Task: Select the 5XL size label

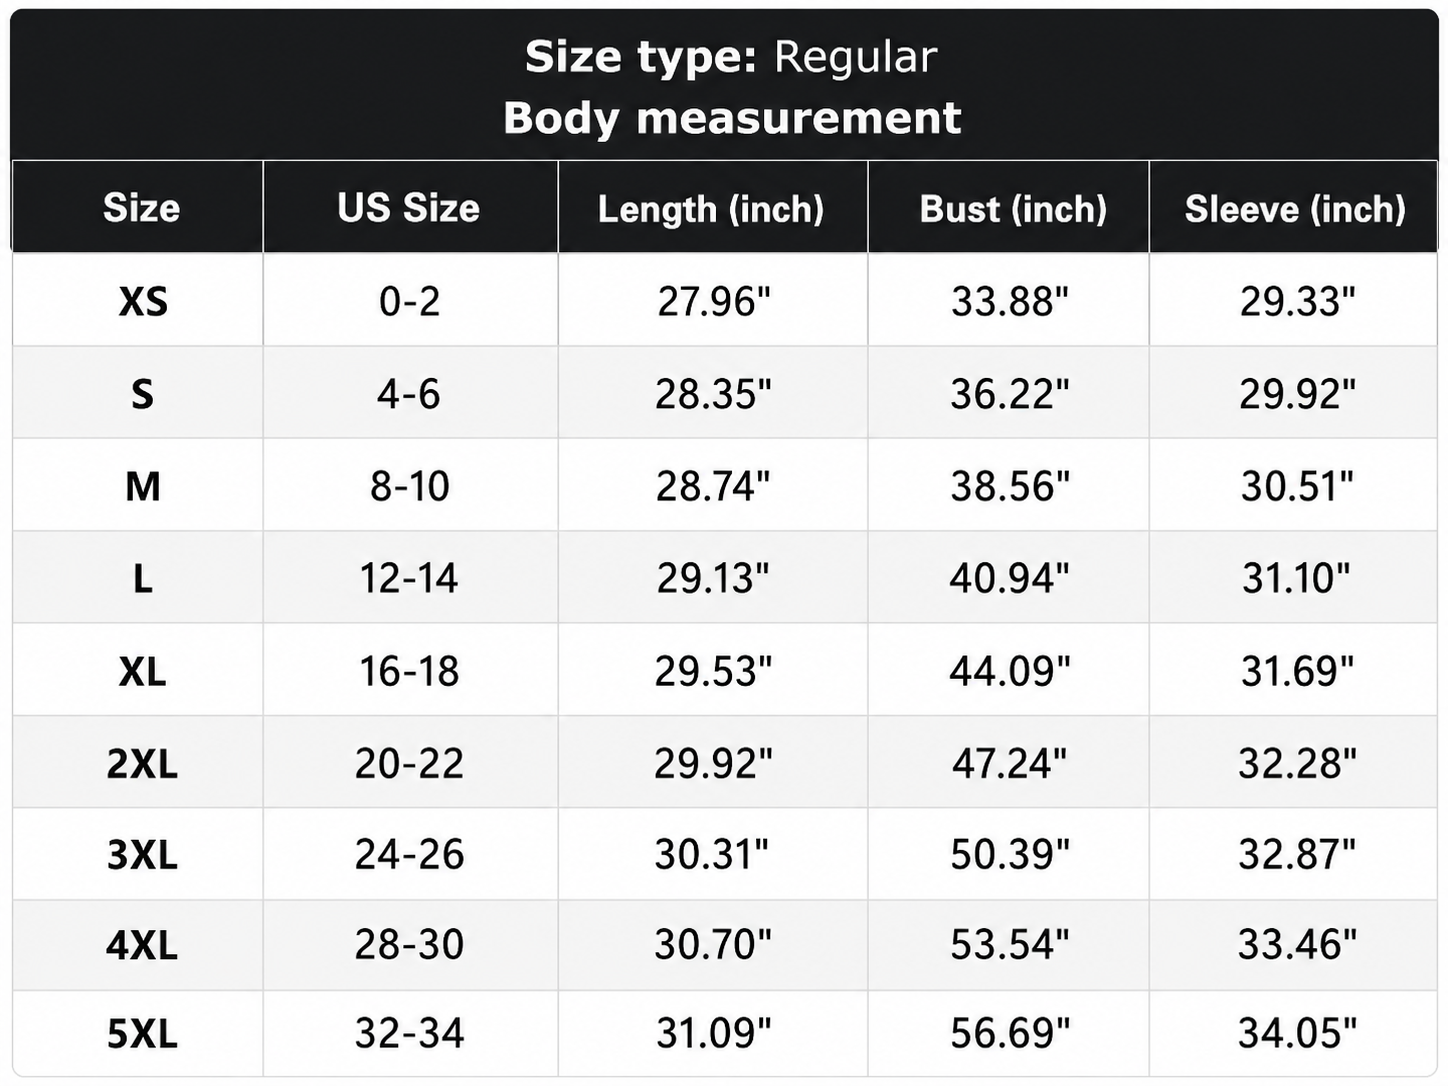Action: coord(142,1033)
